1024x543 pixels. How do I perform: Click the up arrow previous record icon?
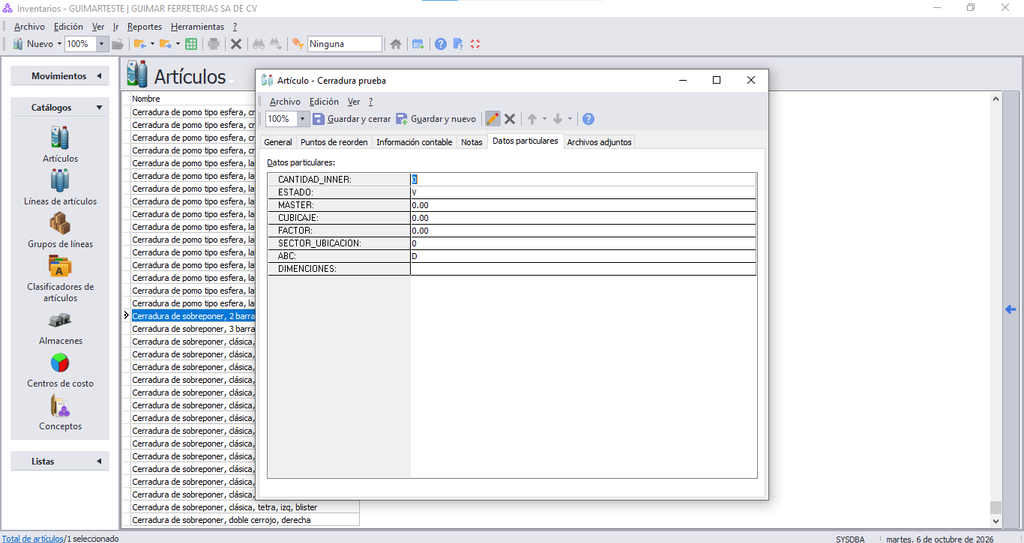tap(532, 119)
